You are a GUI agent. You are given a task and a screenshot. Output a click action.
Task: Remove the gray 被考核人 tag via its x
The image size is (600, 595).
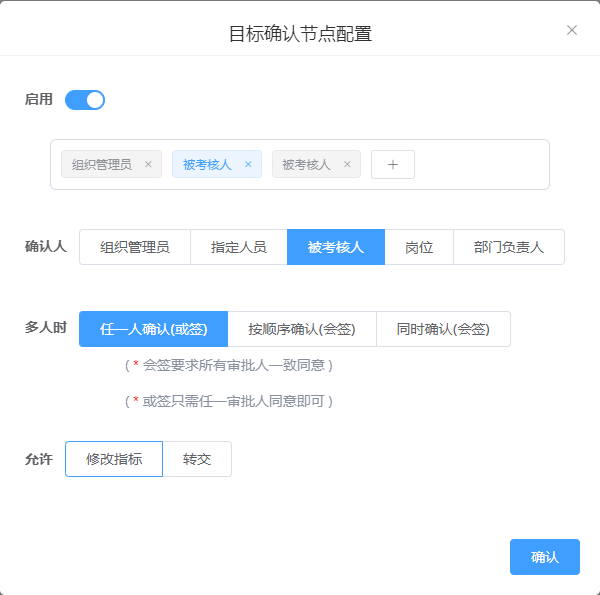coord(347,165)
